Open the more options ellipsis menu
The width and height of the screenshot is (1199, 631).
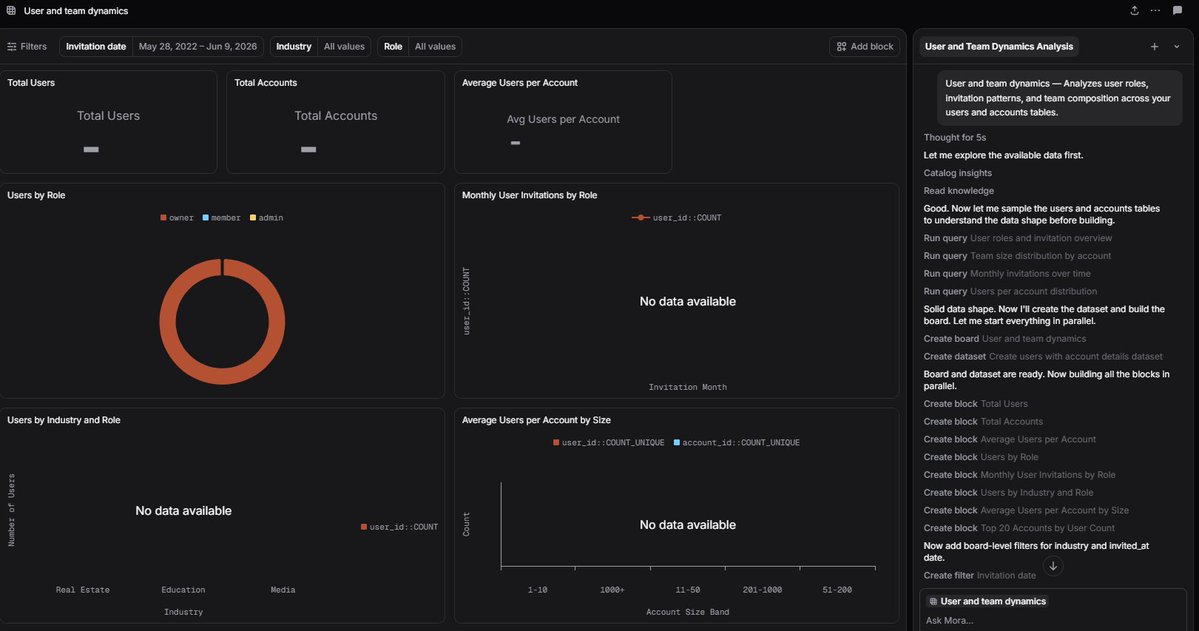tap(1155, 11)
